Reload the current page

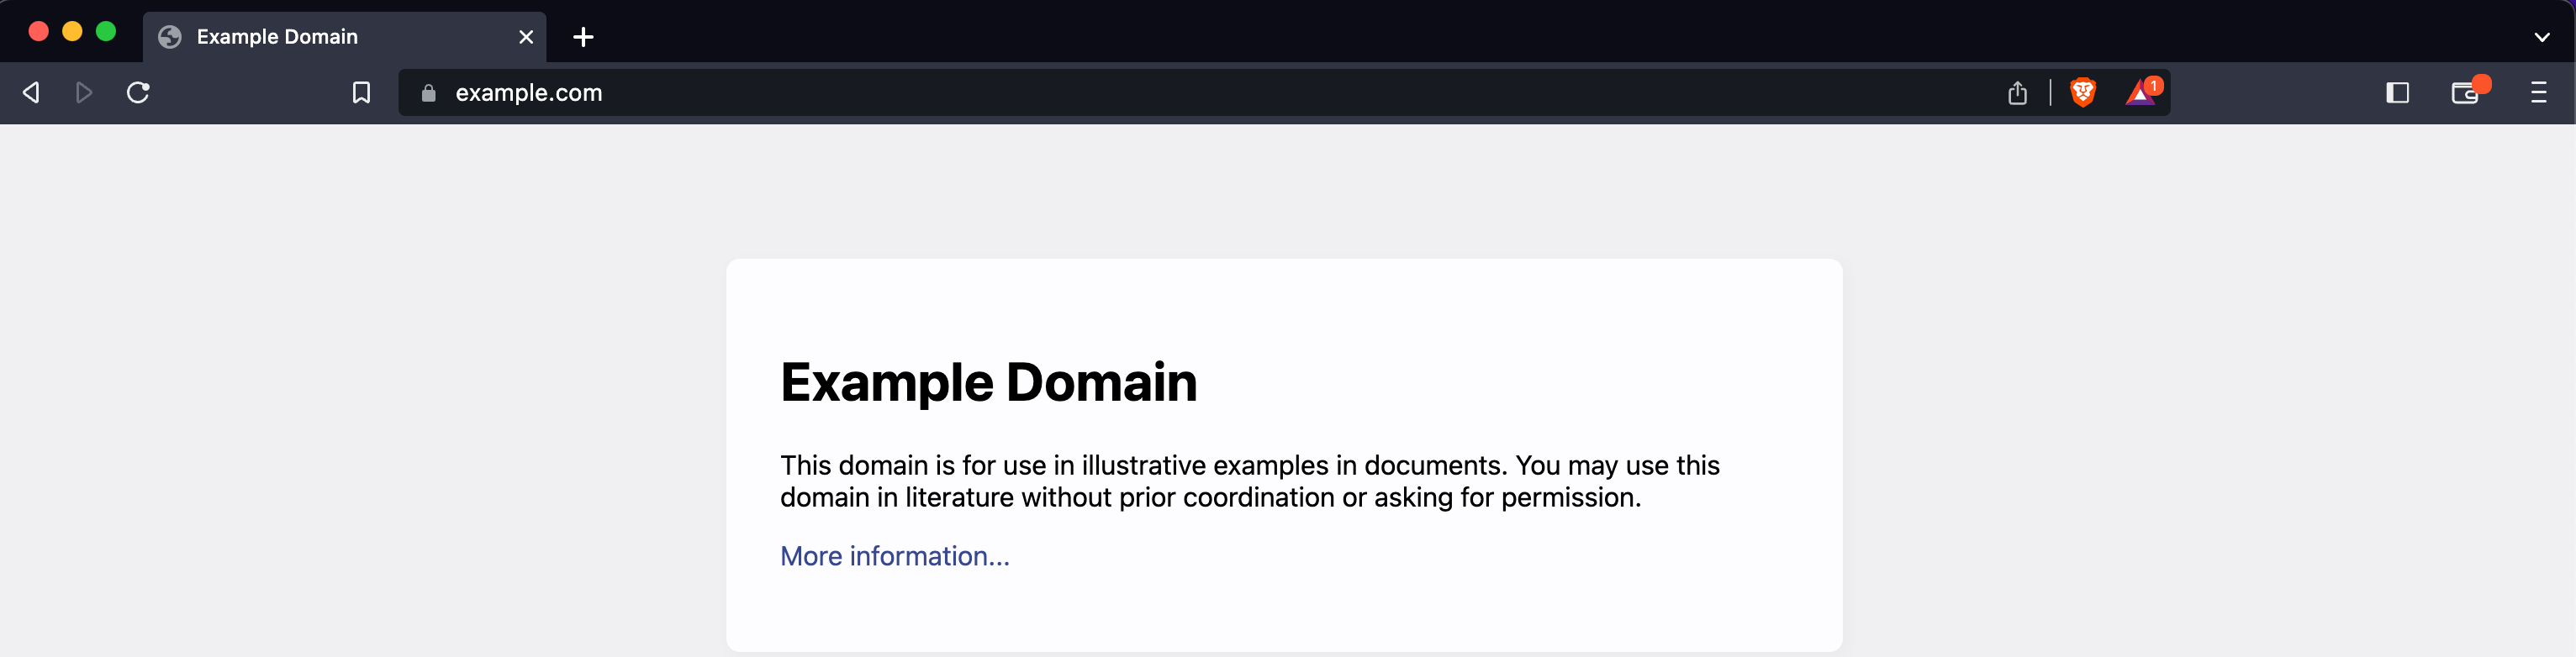tap(138, 92)
